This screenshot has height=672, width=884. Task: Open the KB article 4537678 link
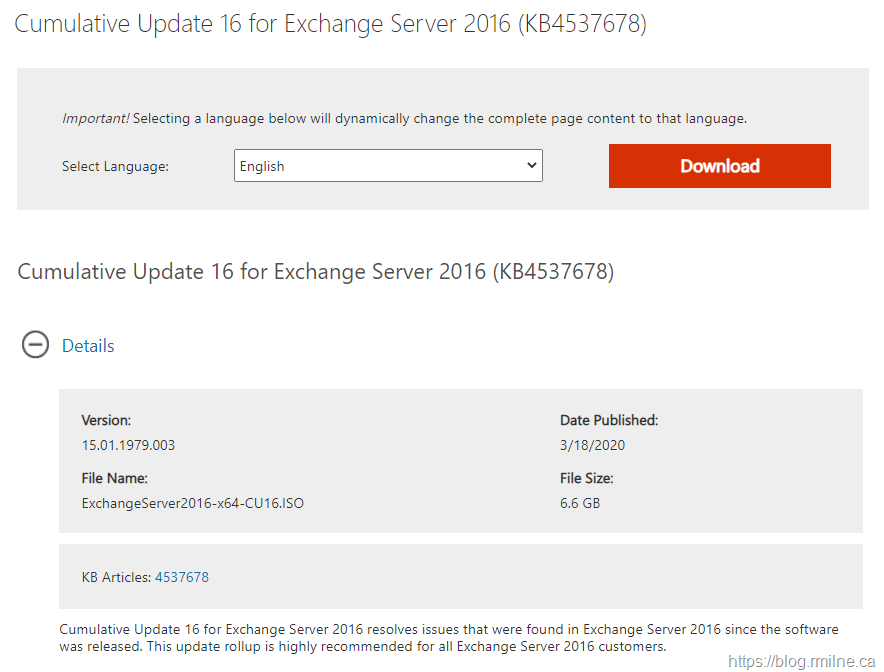pyautogui.click(x=182, y=577)
